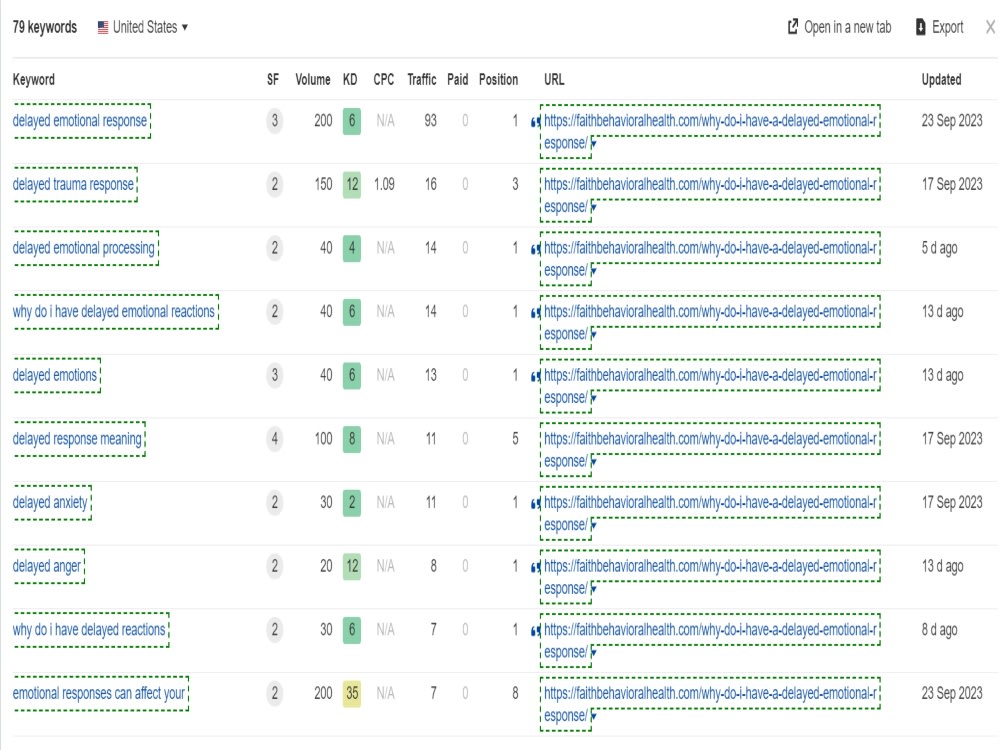
Task: Click the United States flag icon
Action: tap(103, 27)
